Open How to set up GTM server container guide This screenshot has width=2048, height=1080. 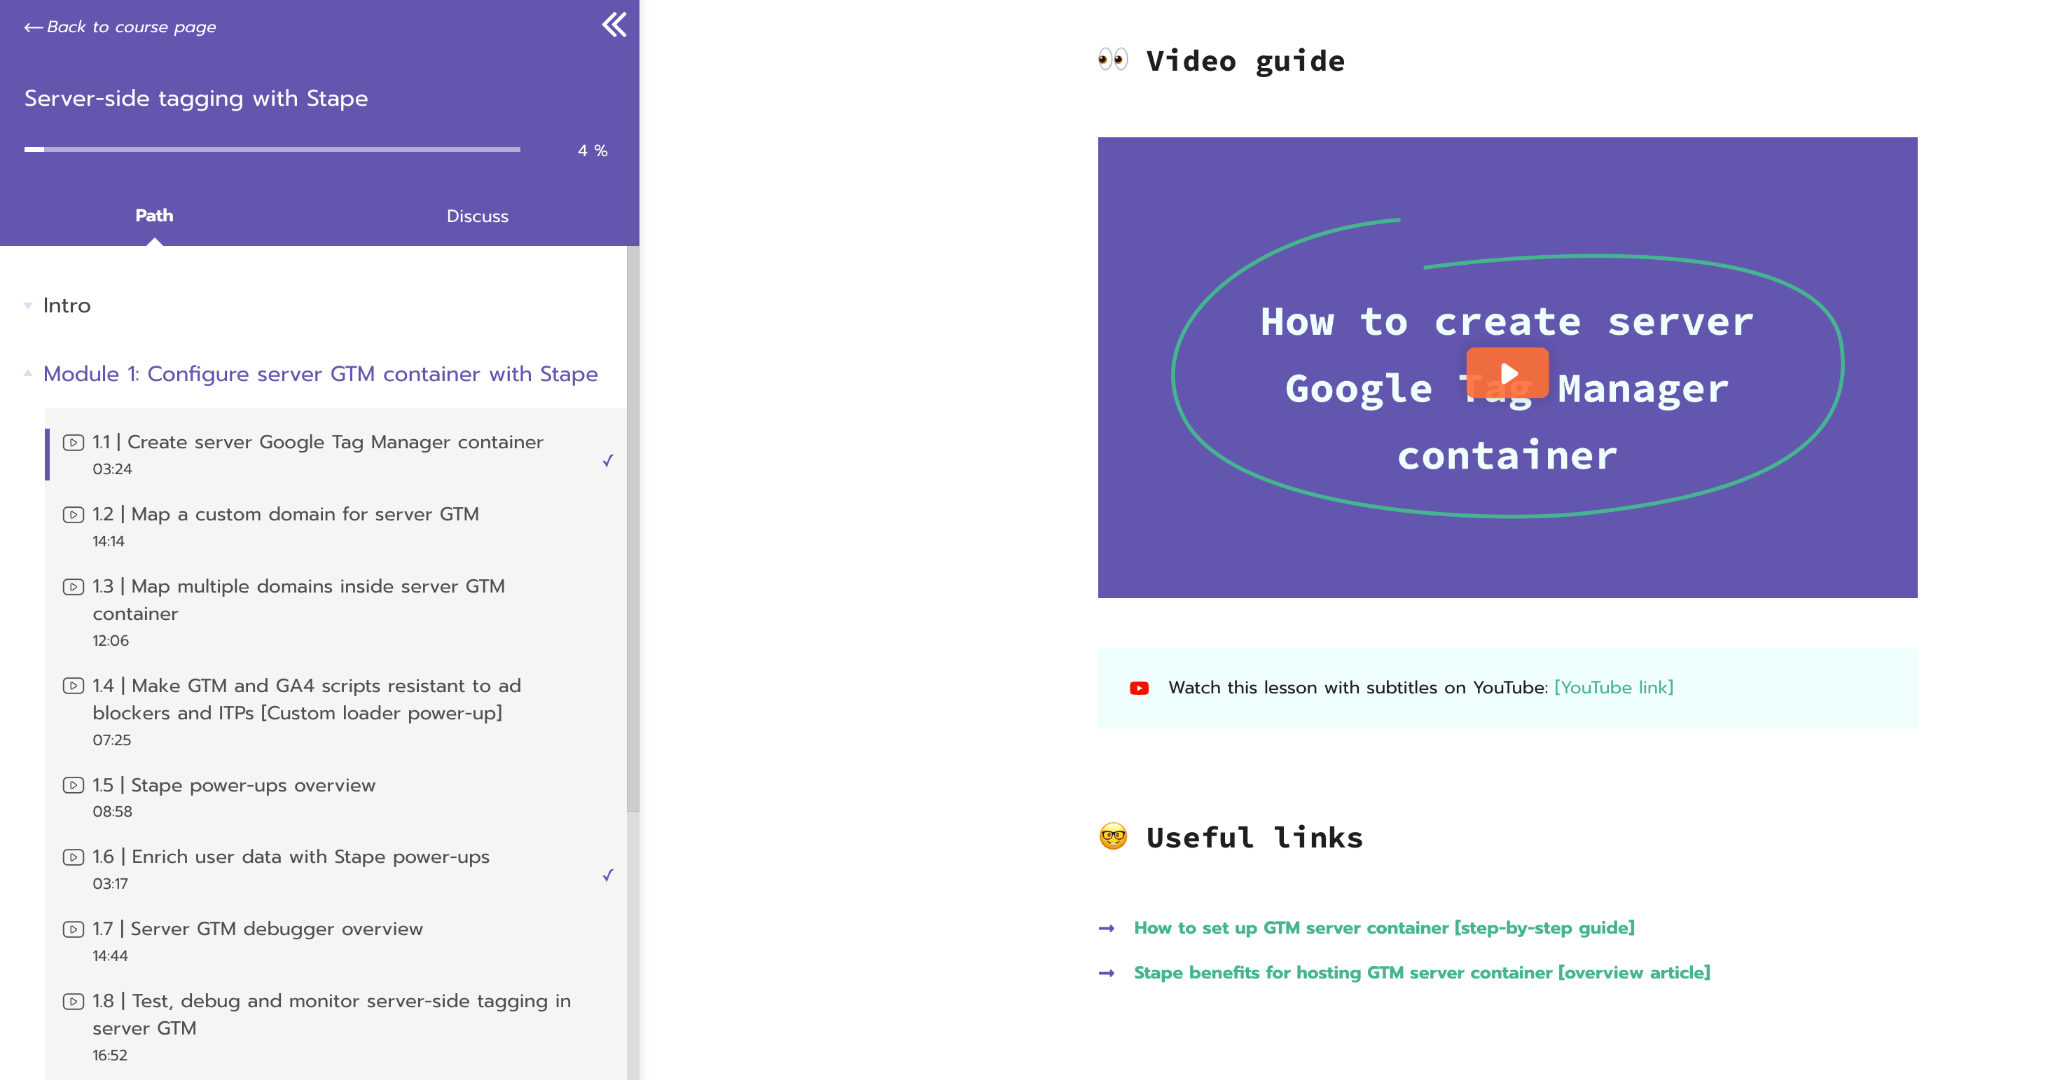(1384, 928)
